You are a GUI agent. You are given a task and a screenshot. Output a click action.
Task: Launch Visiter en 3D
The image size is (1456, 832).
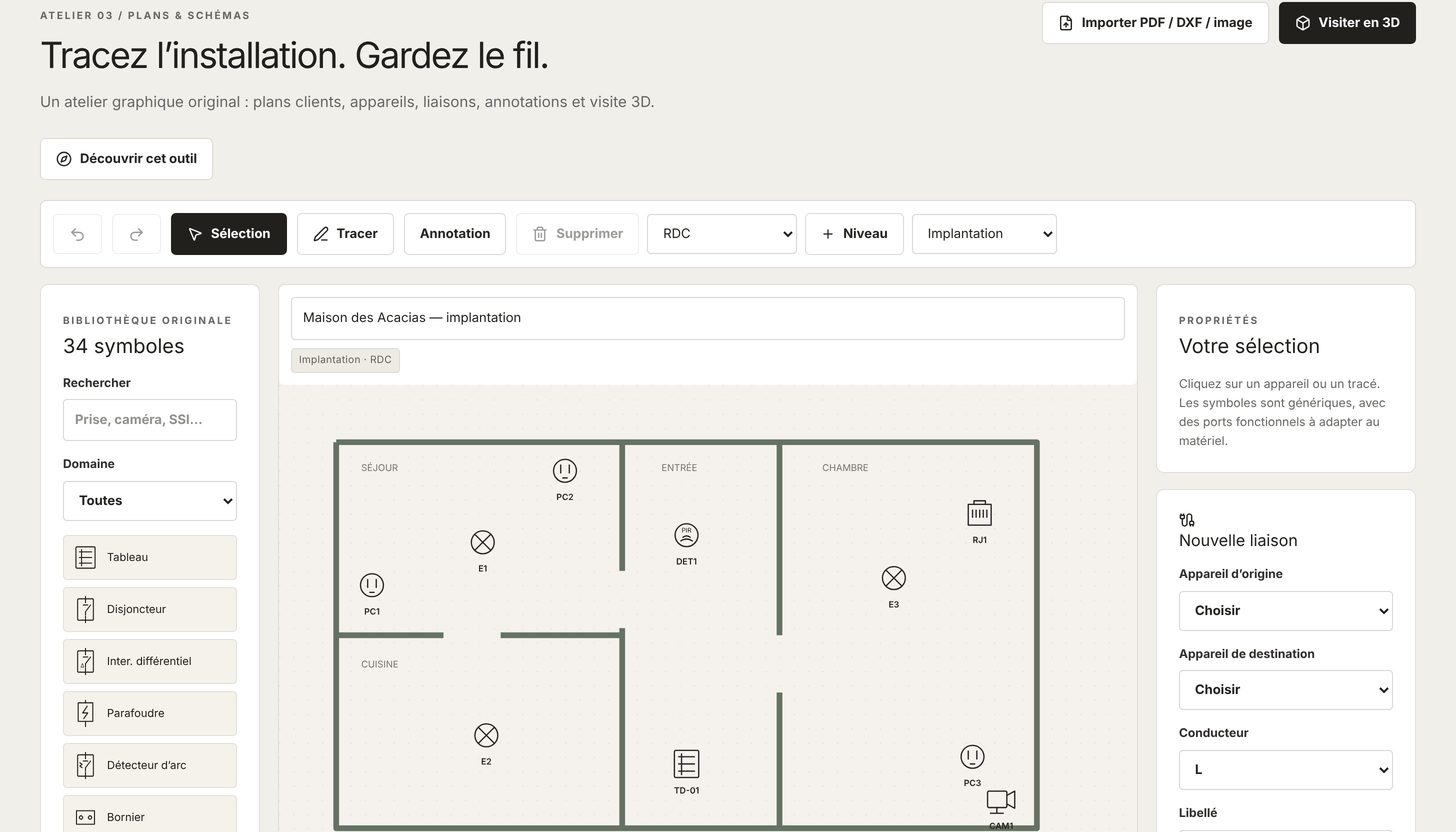point(1347,23)
